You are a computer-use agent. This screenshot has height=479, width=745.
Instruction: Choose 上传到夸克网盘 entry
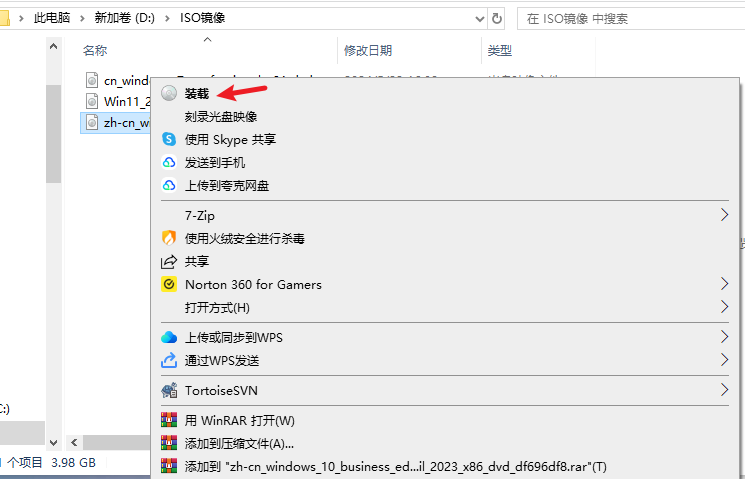(x=227, y=185)
